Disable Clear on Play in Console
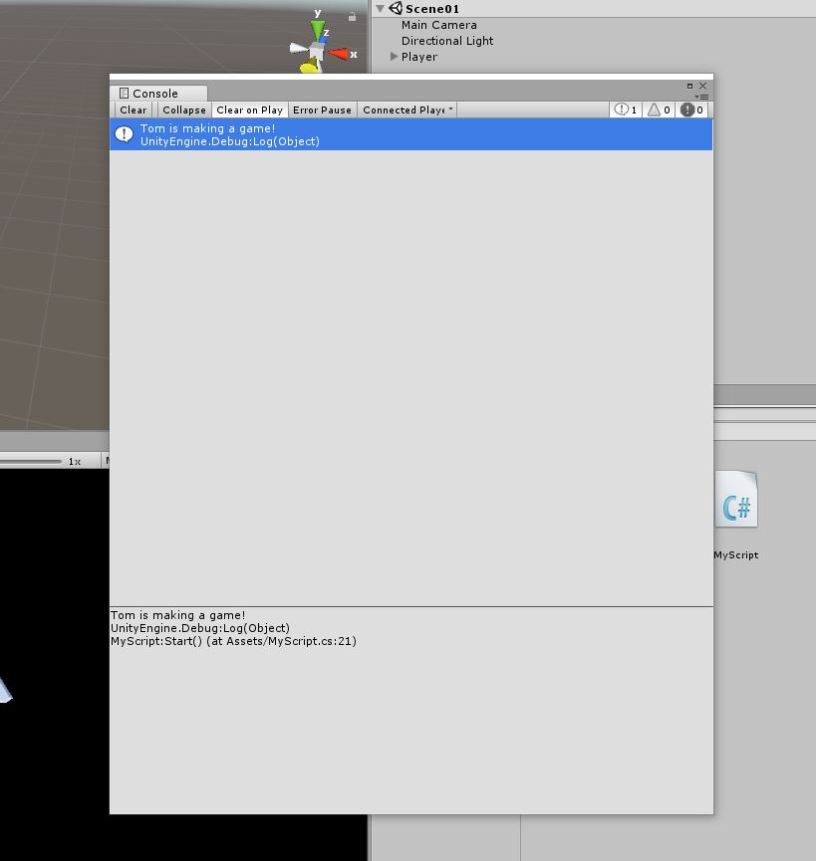This screenshot has height=861, width=816. [249, 110]
